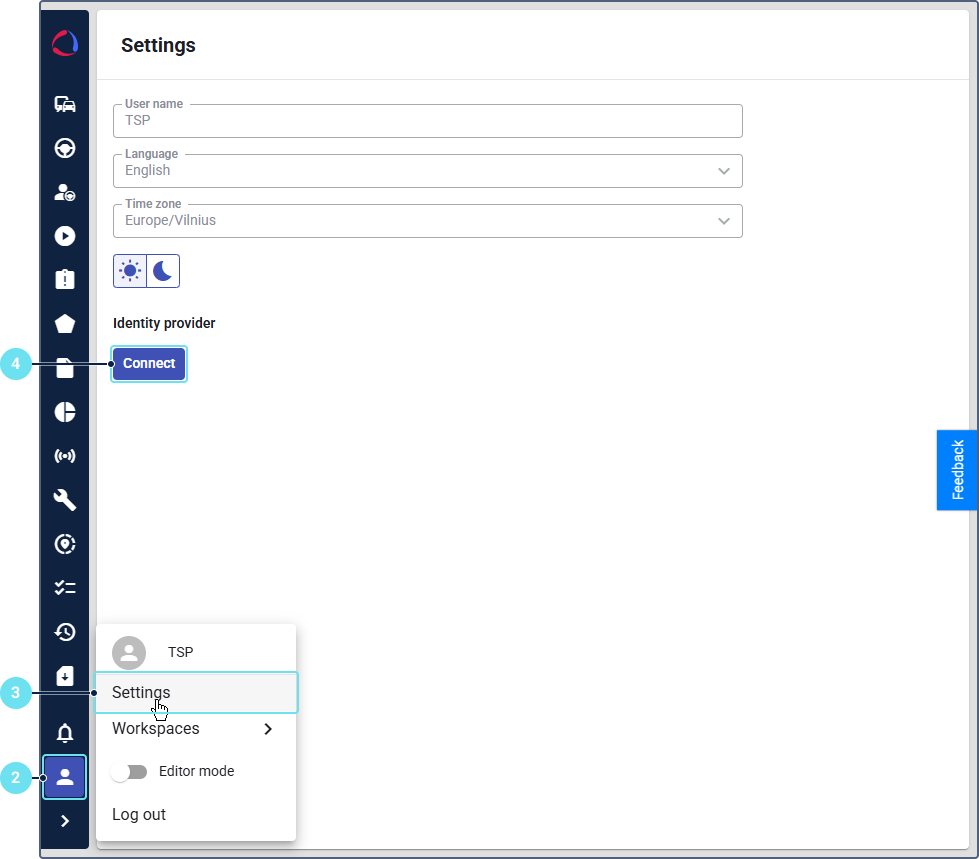
Task: Open the pie chart reports icon
Action: pos(65,412)
